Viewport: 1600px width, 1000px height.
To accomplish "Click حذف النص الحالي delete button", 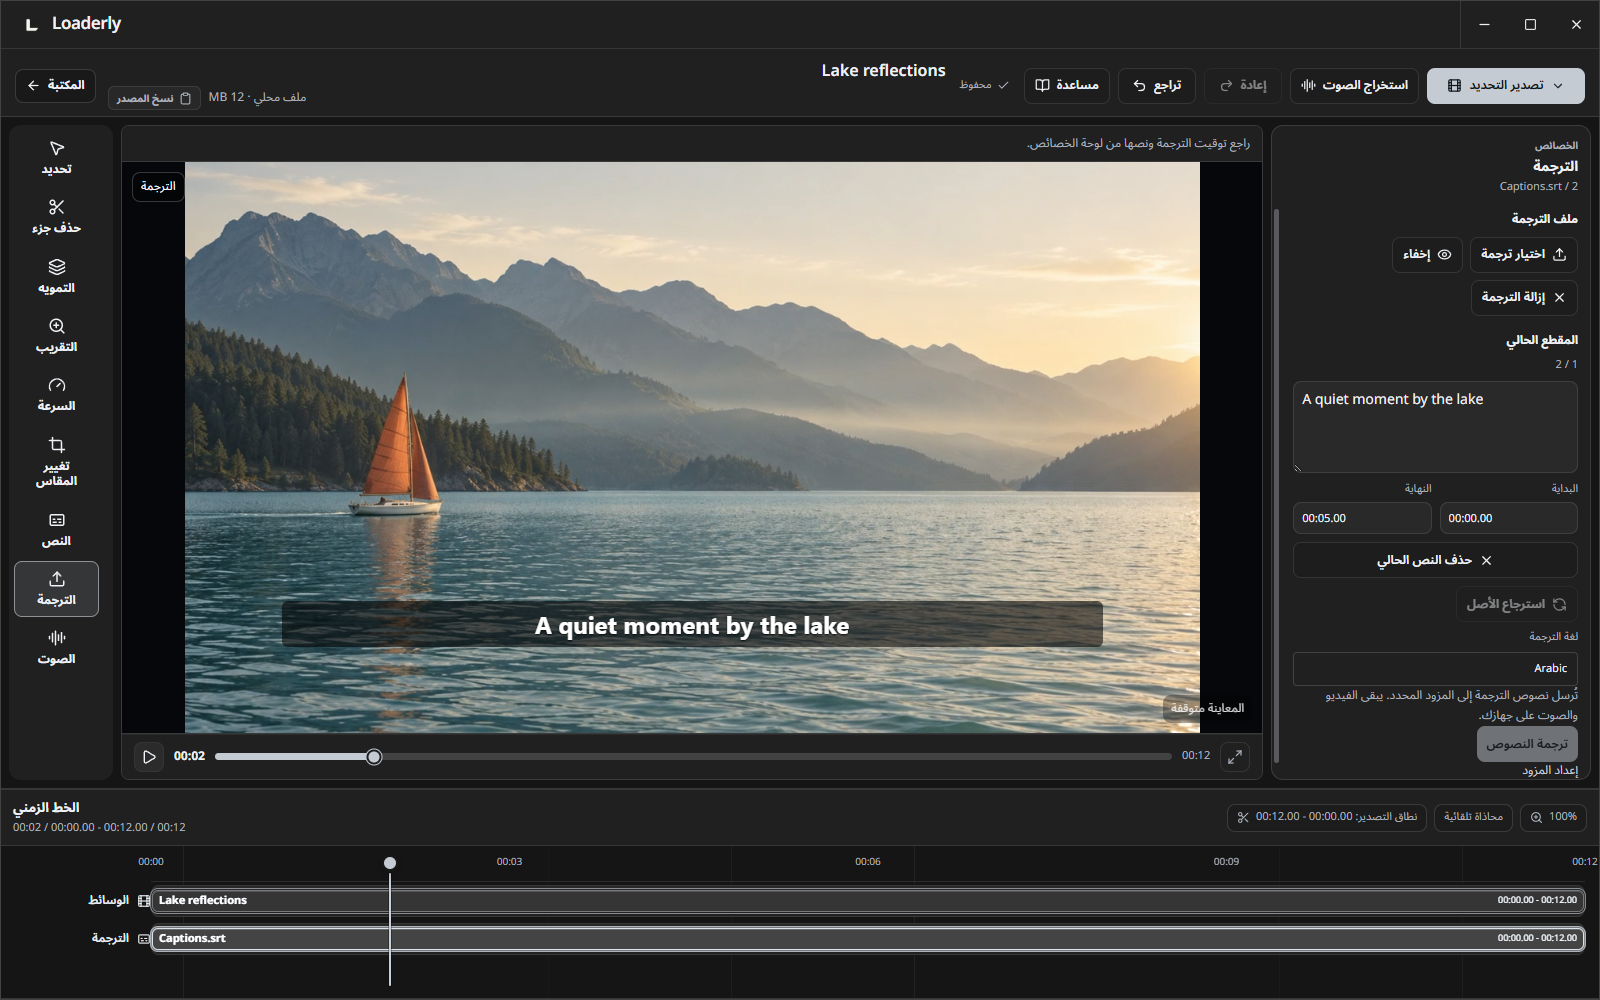I will click(x=1435, y=560).
